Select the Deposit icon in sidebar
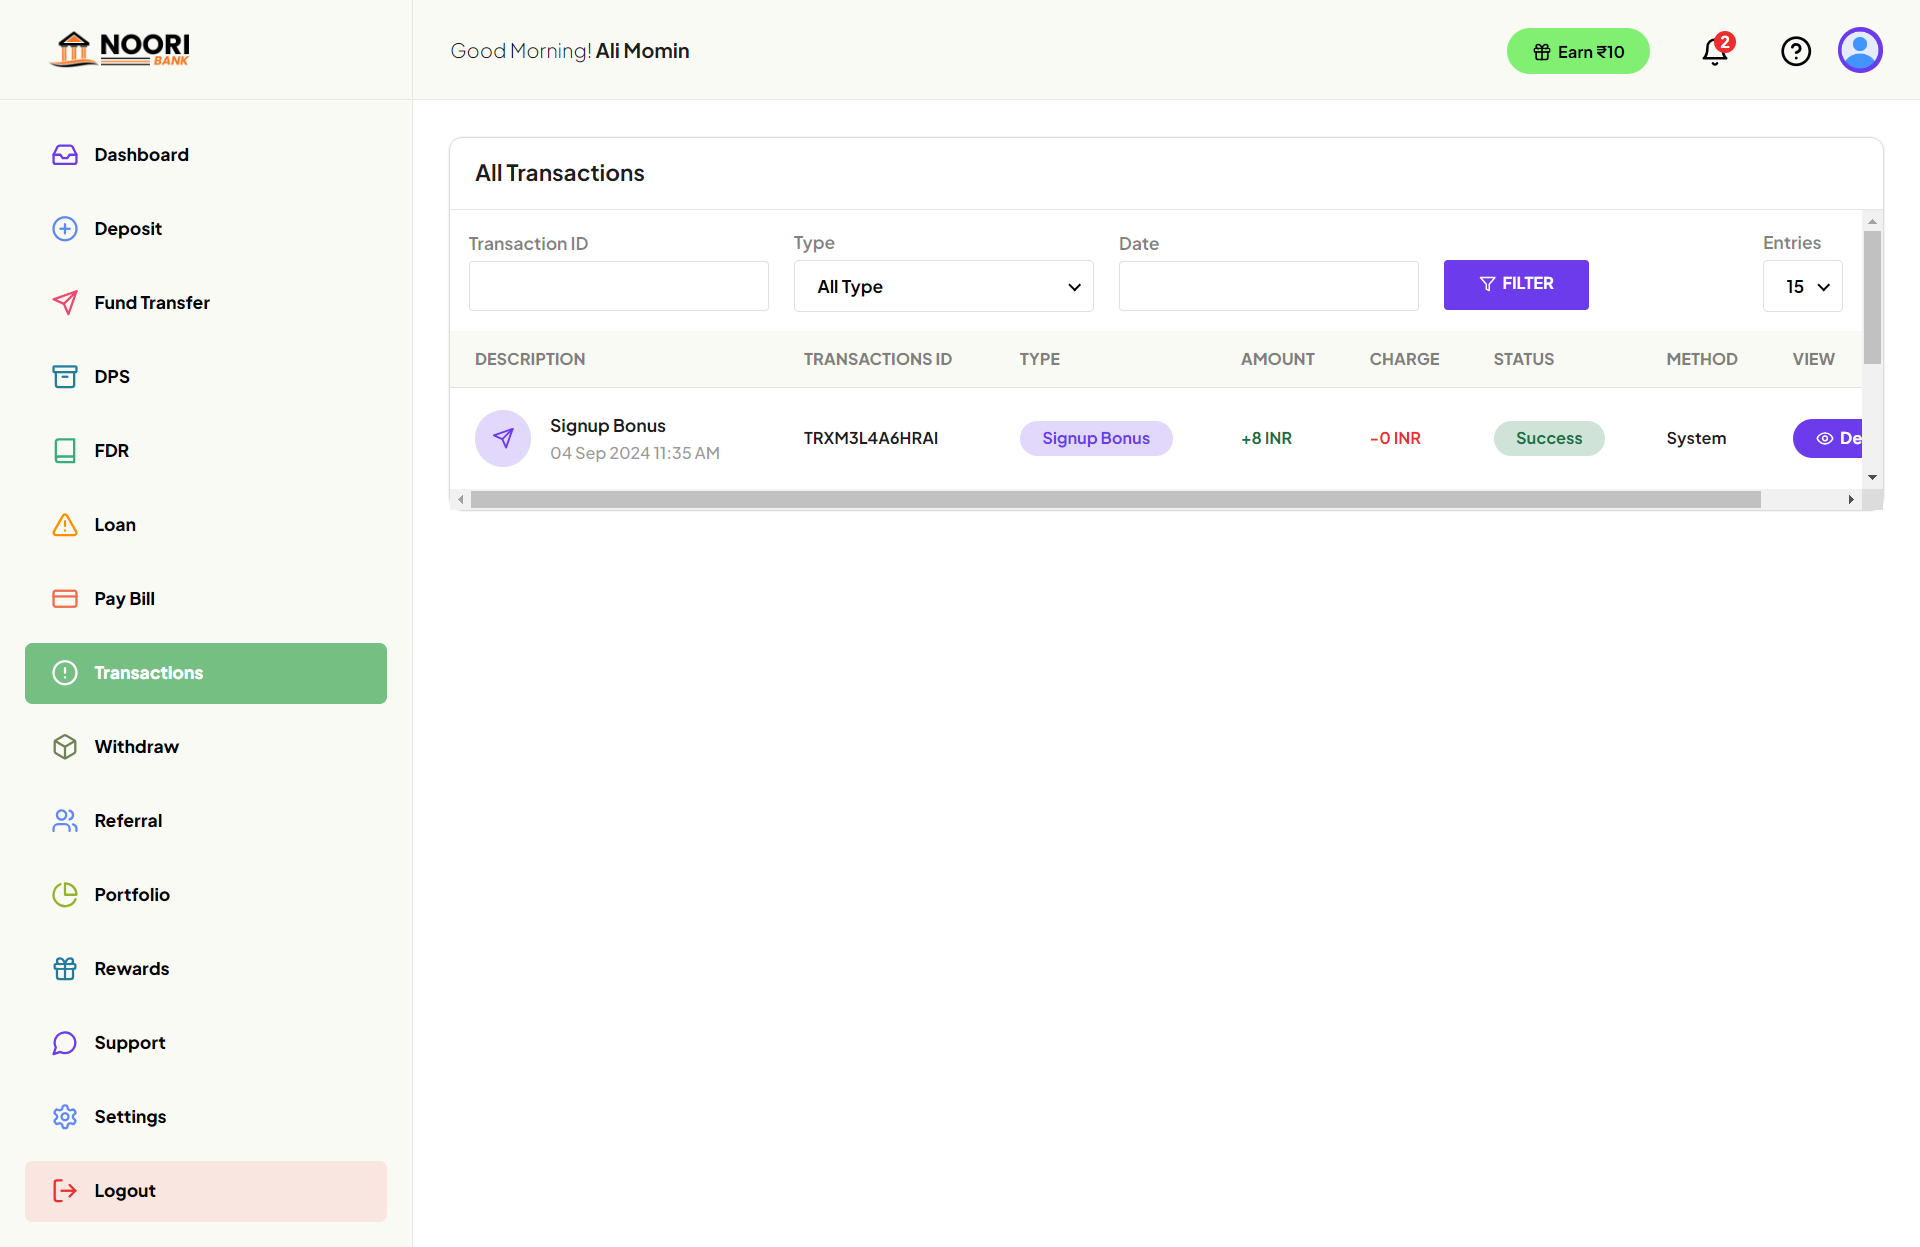 64,228
